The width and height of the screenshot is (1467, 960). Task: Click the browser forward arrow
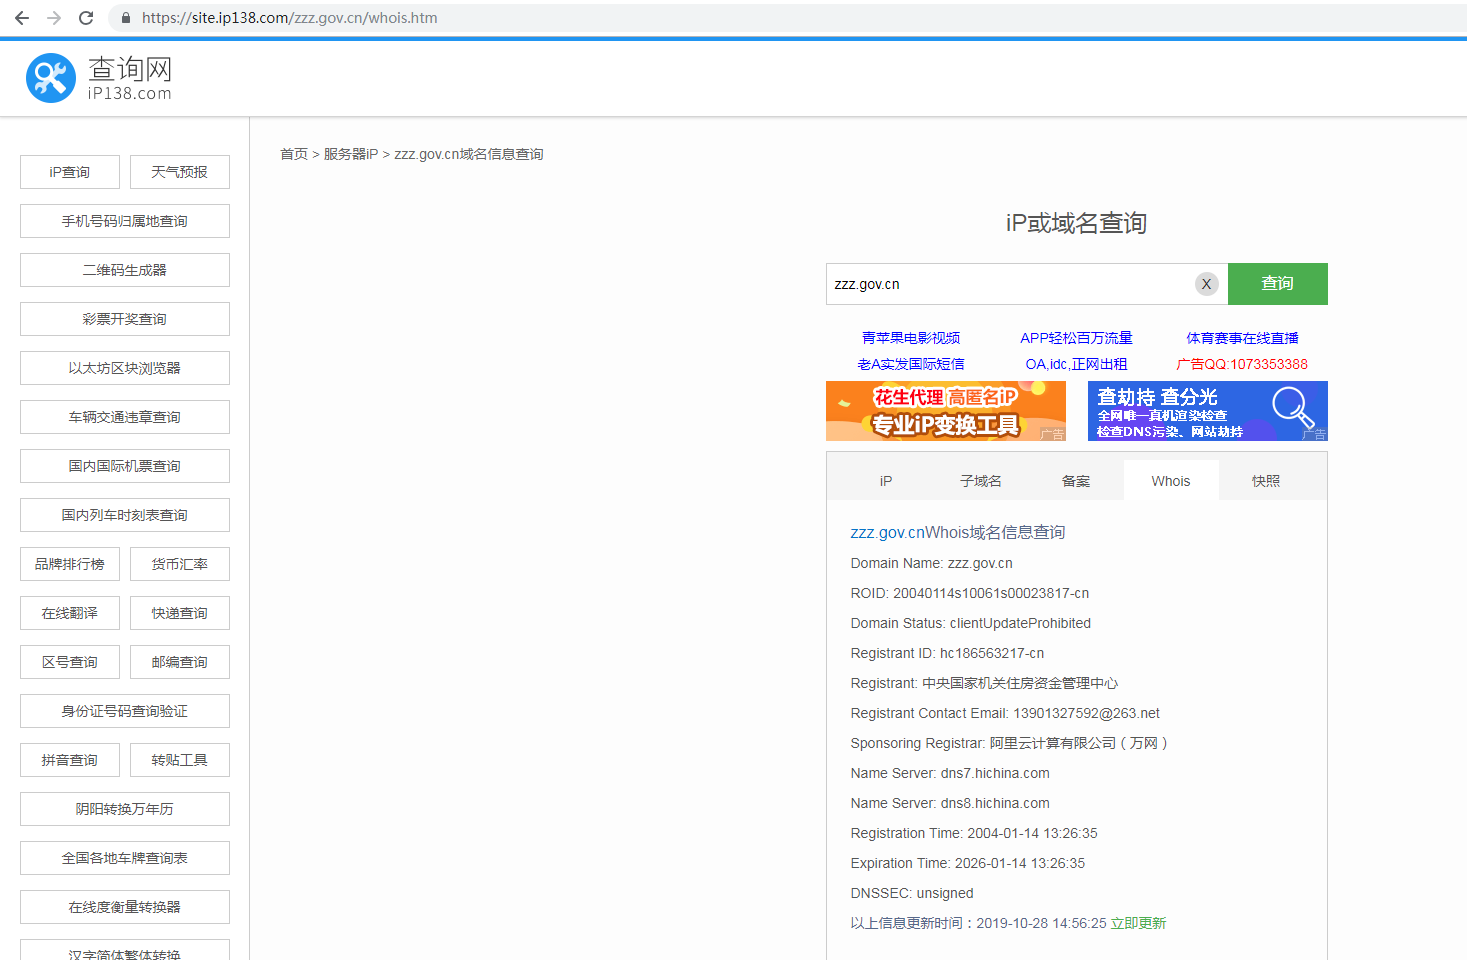point(54,18)
